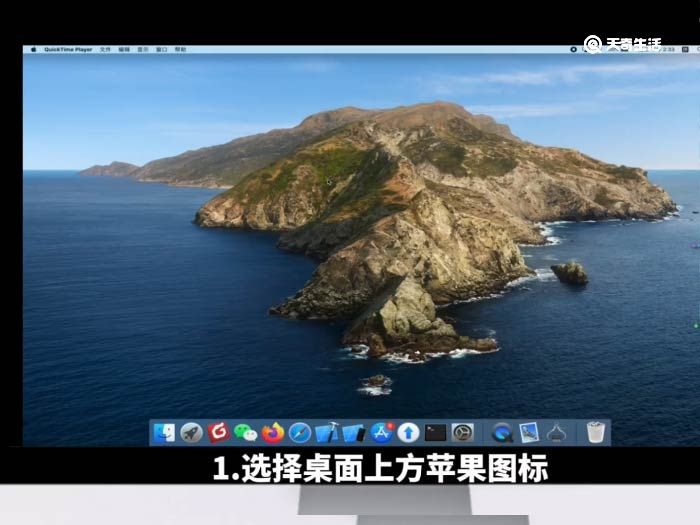Launch Finder from the Dock
This screenshot has height=525, width=700.
[164, 432]
